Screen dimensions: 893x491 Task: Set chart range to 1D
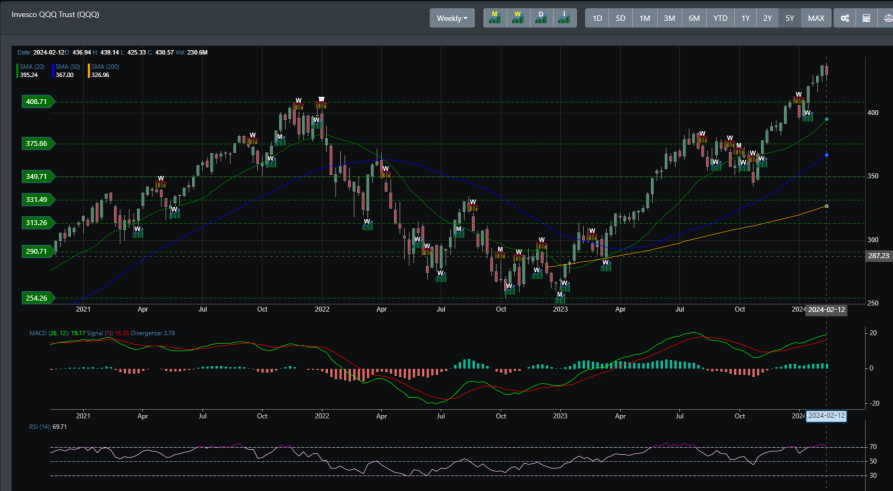point(597,18)
